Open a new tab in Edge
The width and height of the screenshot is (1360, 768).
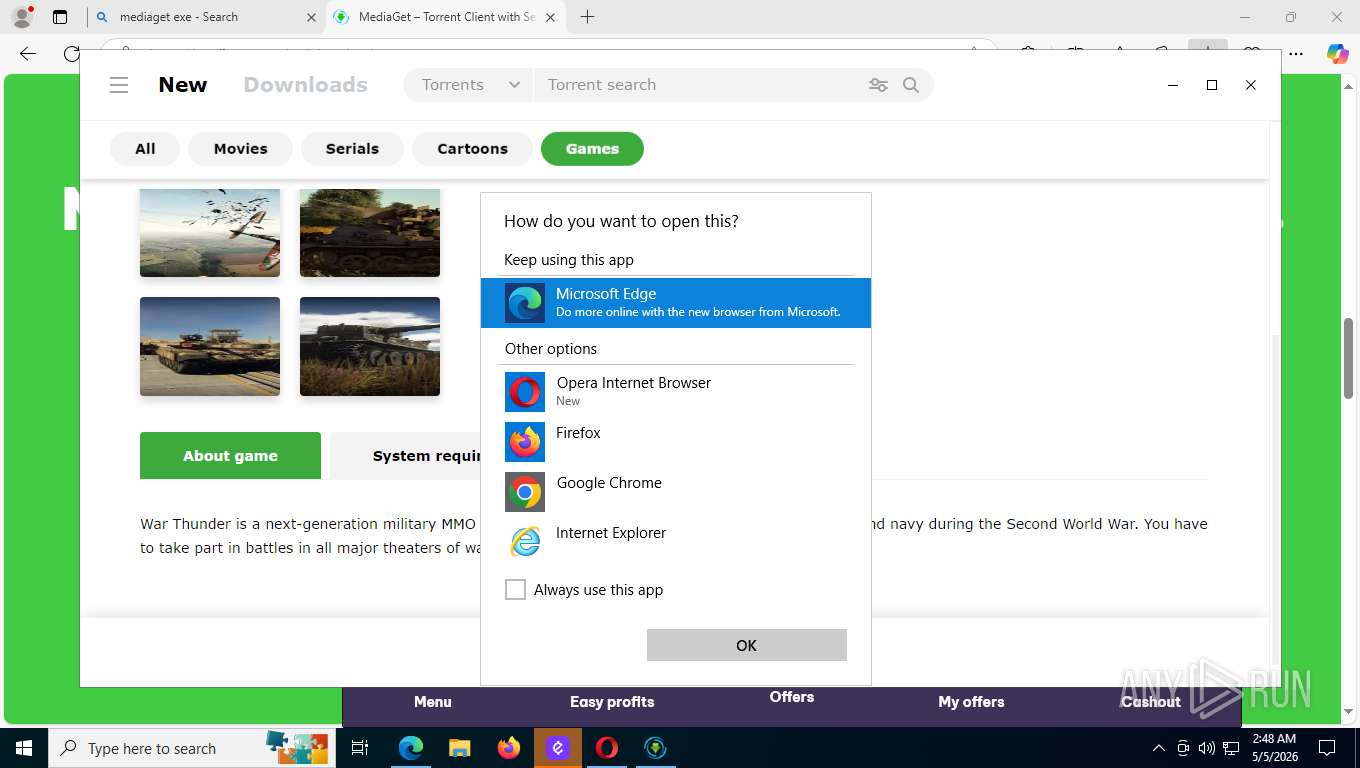coord(587,17)
